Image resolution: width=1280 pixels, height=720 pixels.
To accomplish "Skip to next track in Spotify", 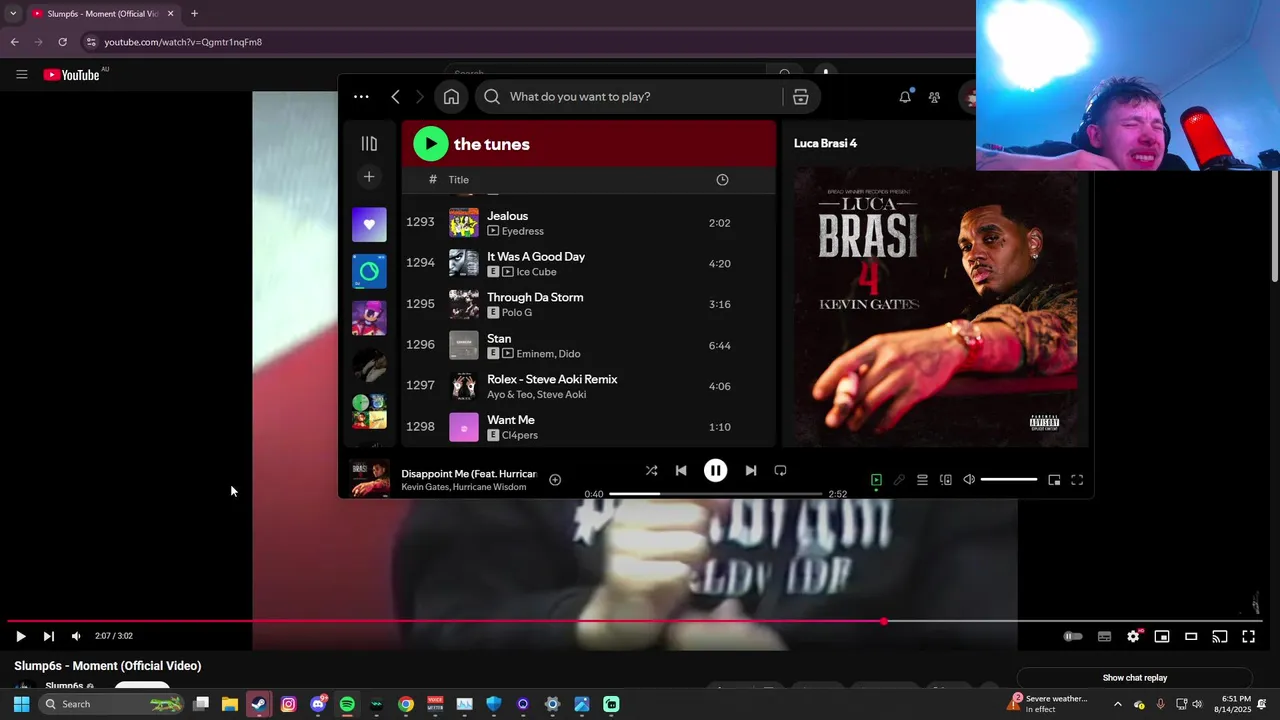I will tap(751, 471).
